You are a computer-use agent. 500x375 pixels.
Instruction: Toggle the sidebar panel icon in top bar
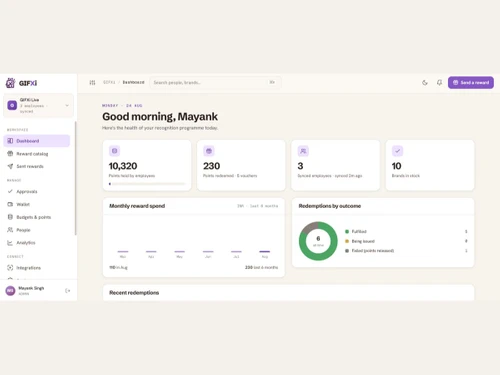pos(92,82)
